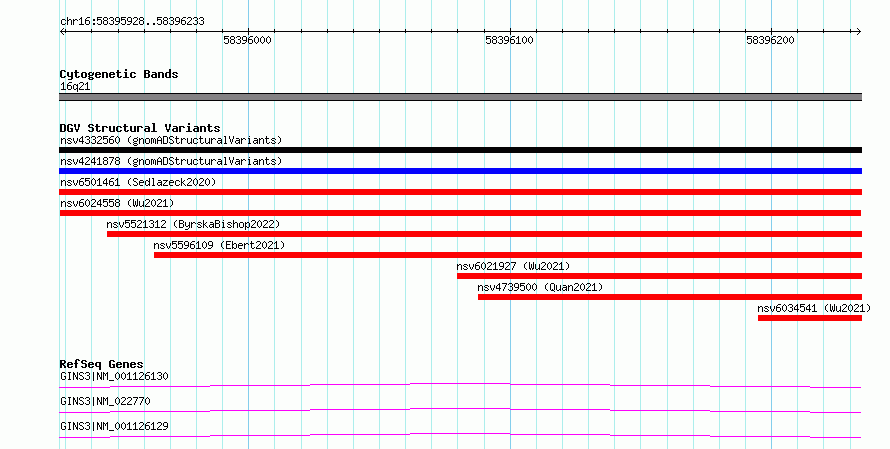
Task: Select the magenta GINS3|NM_001126129 transcript line
Action: click(460, 436)
